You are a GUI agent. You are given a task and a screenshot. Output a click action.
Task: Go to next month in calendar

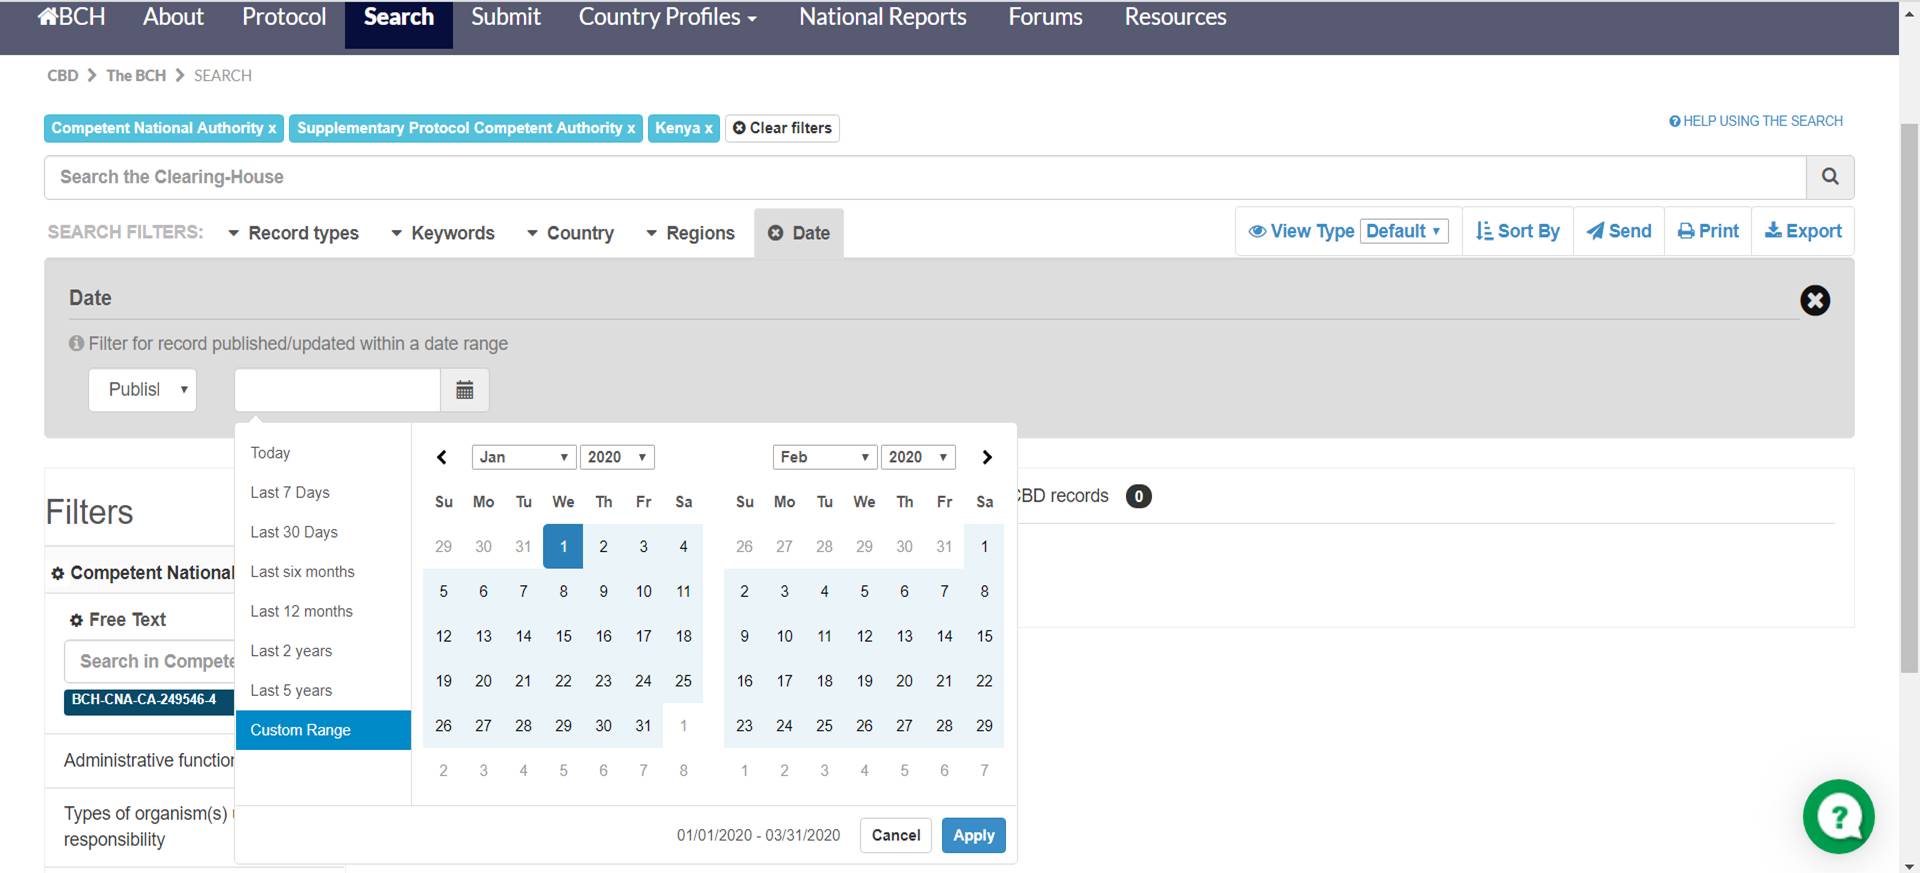987,457
